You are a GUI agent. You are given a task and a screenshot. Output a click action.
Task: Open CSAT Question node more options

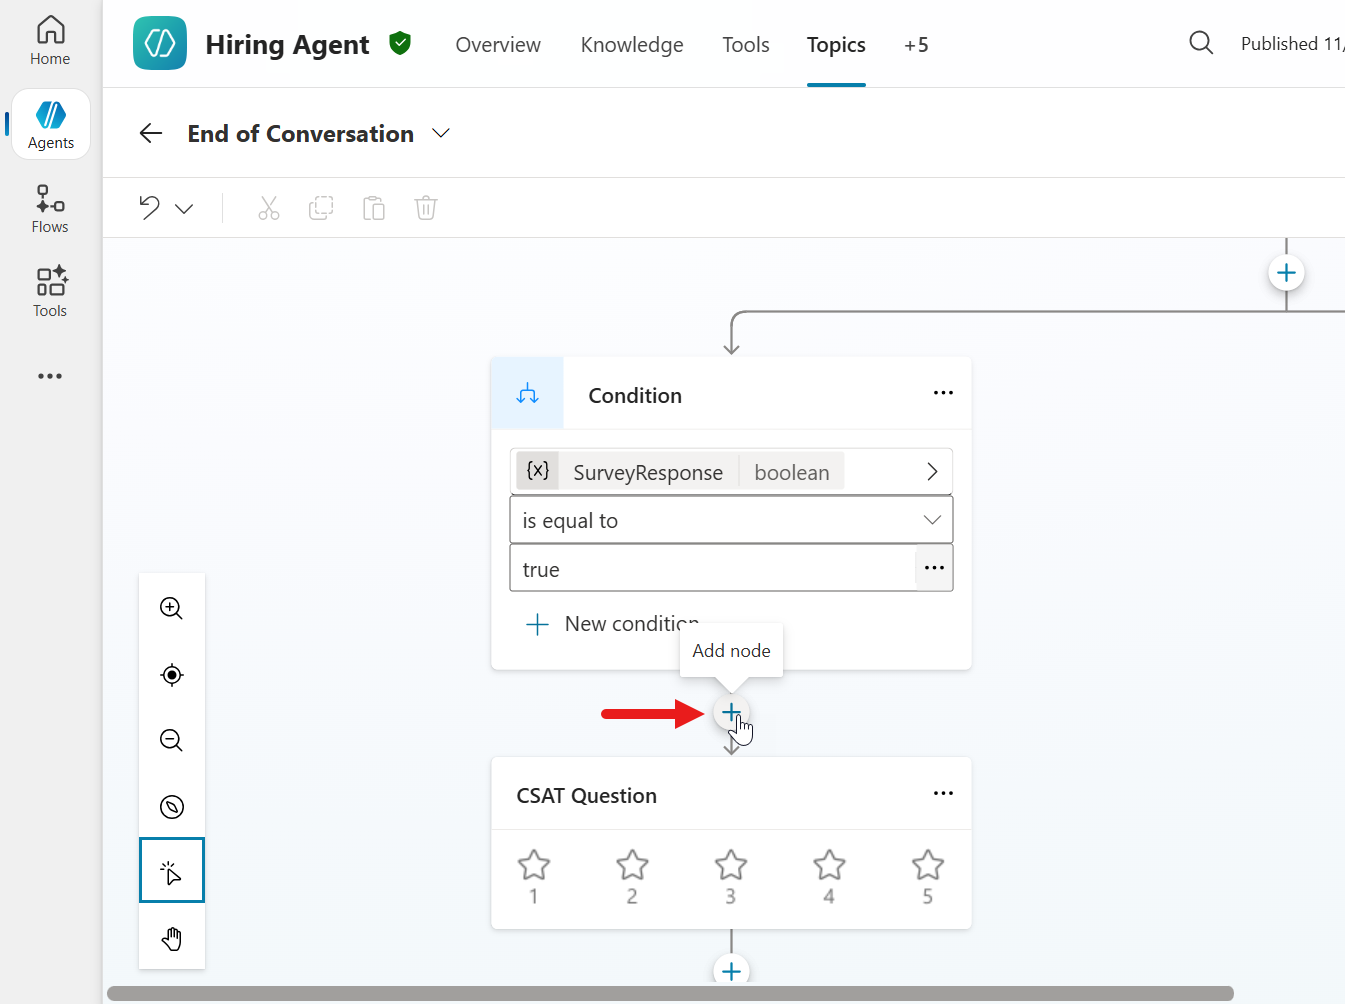pyautogui.click(x=943, y=793)
